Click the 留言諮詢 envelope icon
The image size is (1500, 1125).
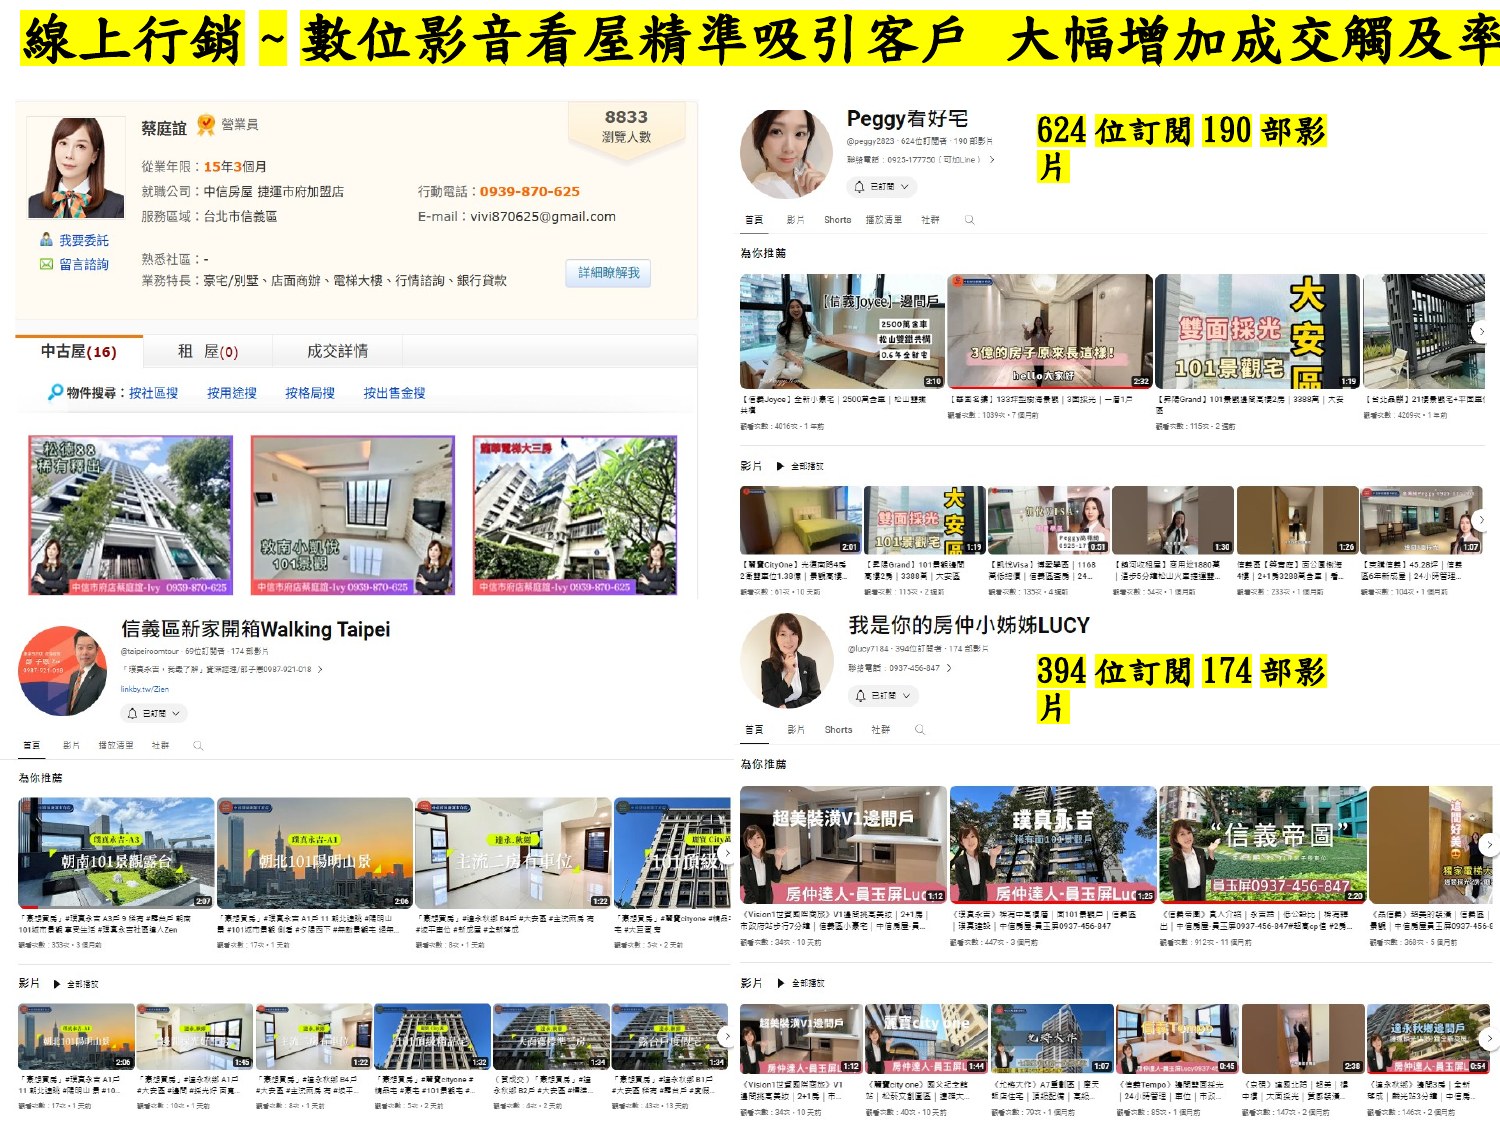pyautogui.click(x=46, y=264)
